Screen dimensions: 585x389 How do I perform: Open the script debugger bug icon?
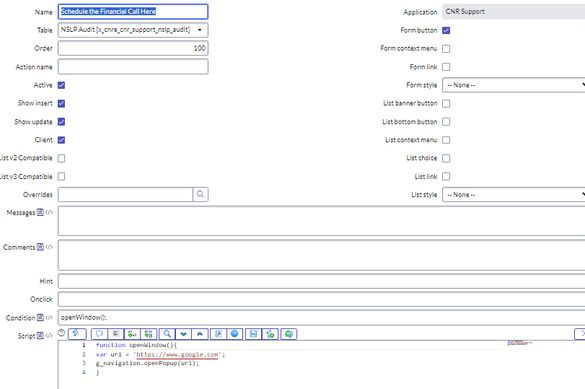click(289, 334)
